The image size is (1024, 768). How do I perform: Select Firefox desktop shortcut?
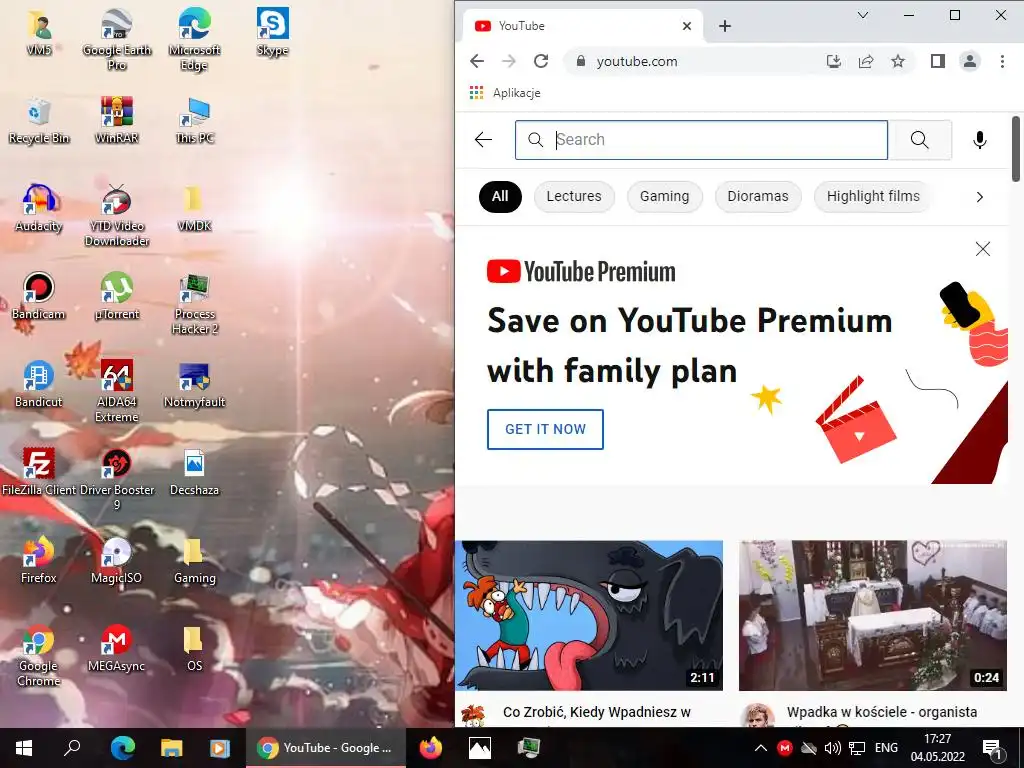click(39, 561)
